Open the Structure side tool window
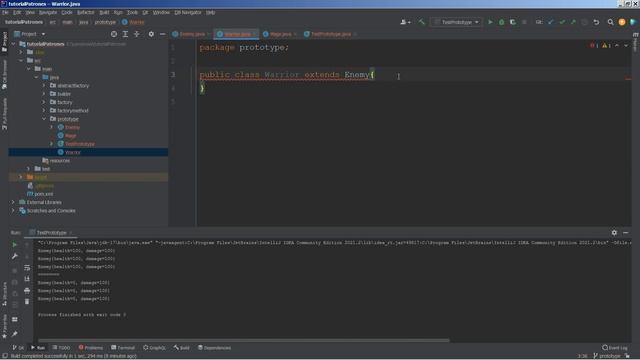640x360 pixels. click(x=4, y=293)
